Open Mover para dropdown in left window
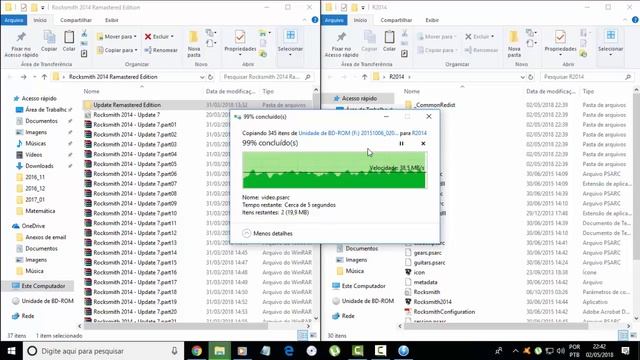 click(117, 37)
